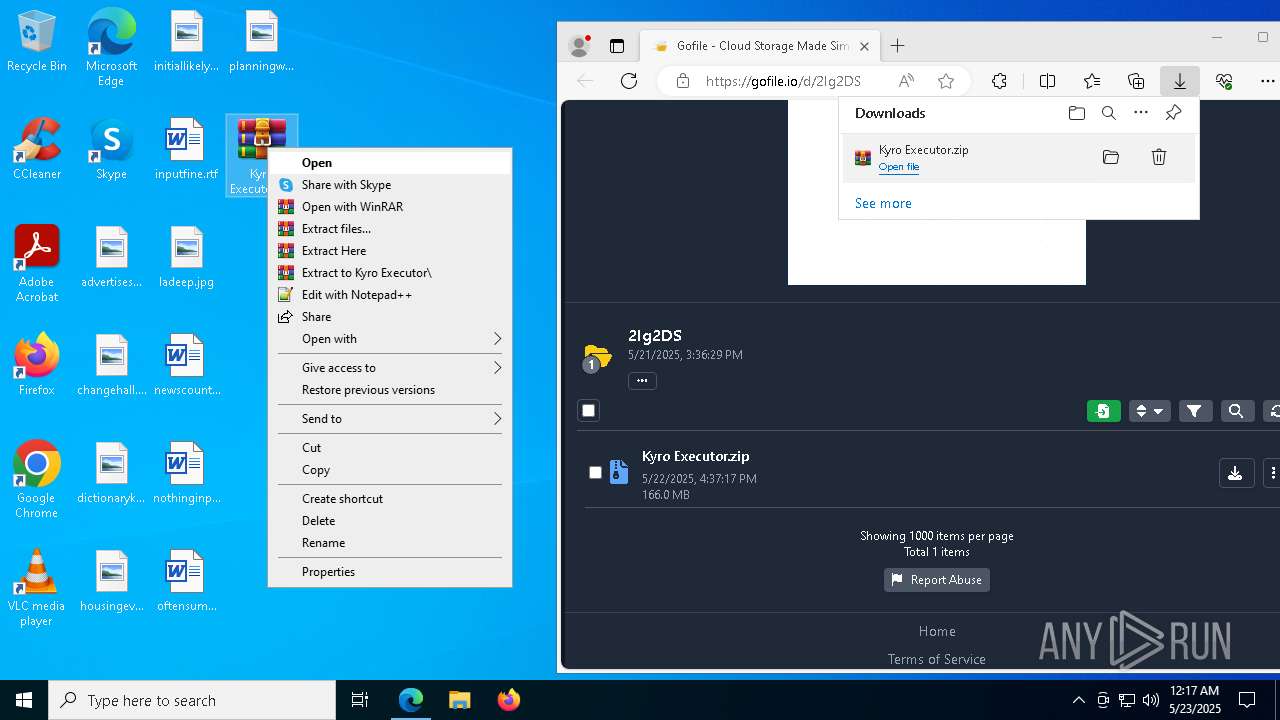Choose Extract files... option
Screen dimensions: 1280x720
coord(390,229)
